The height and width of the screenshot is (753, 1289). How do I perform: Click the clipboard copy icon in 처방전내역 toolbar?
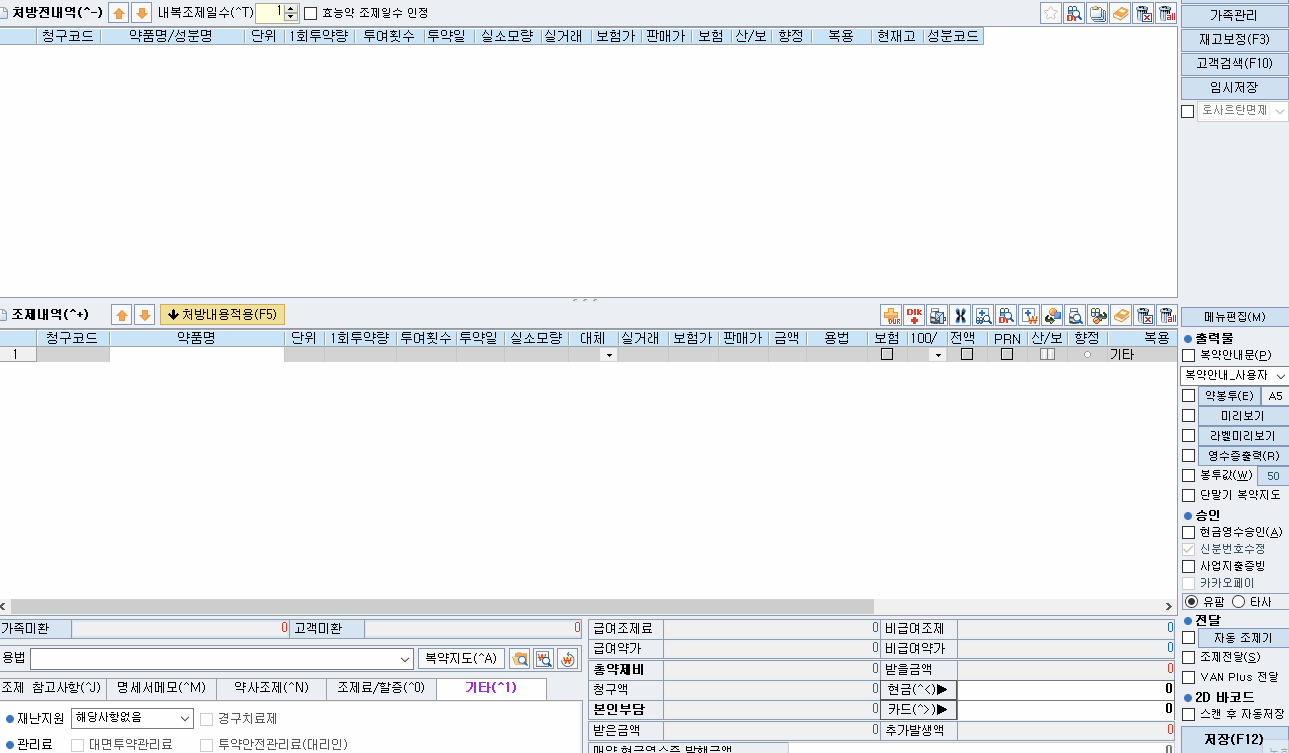click(x=1098, y=13)
